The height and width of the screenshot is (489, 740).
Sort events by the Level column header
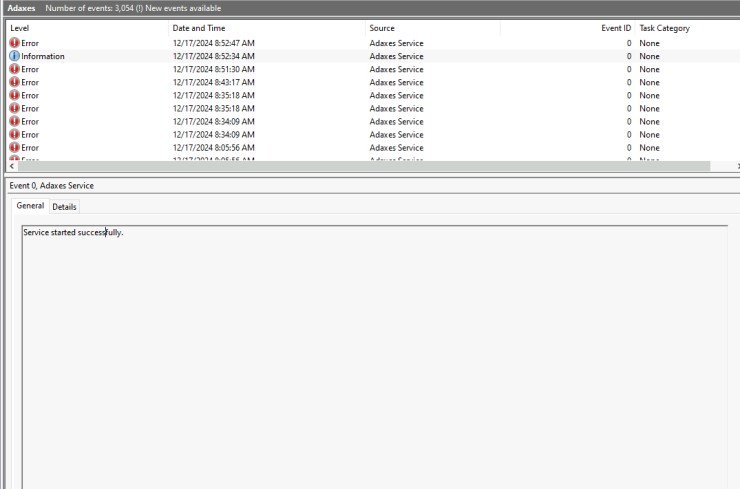(x=87, y=28)
